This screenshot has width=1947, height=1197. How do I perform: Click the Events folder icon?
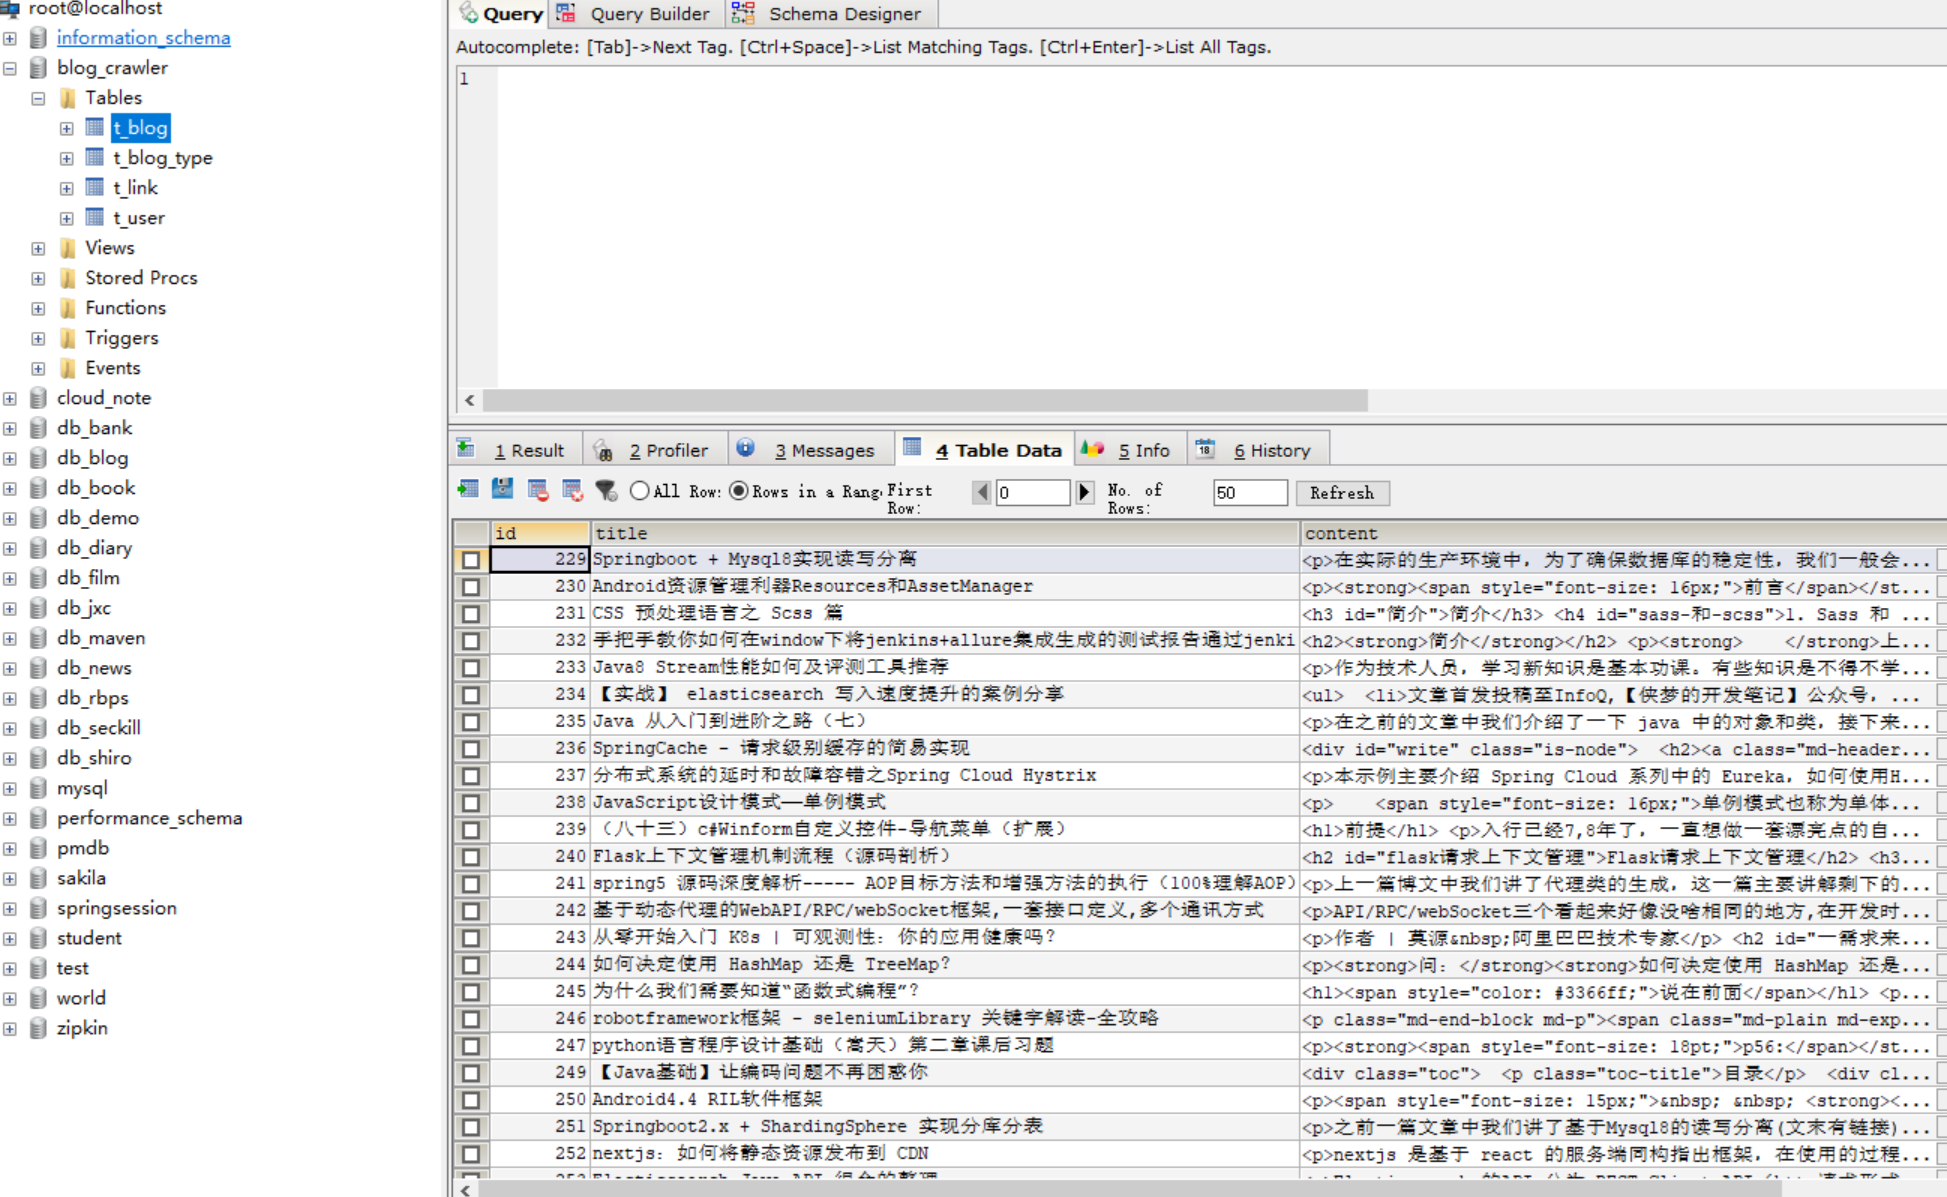[68, 367]
